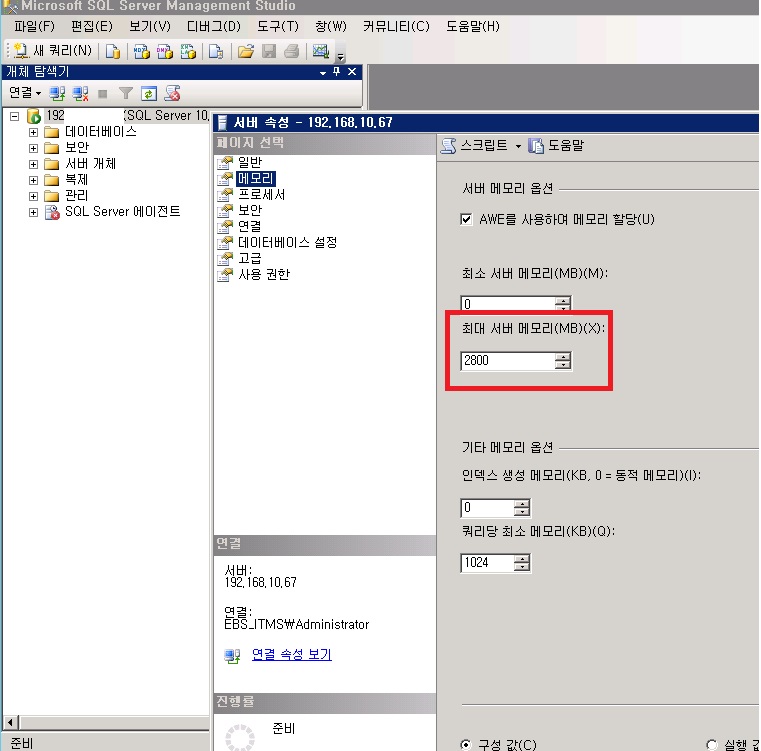Screen dimensions: 761x751
Task: Select the 데이터베이스 설정 page
Action: (287, 242)
